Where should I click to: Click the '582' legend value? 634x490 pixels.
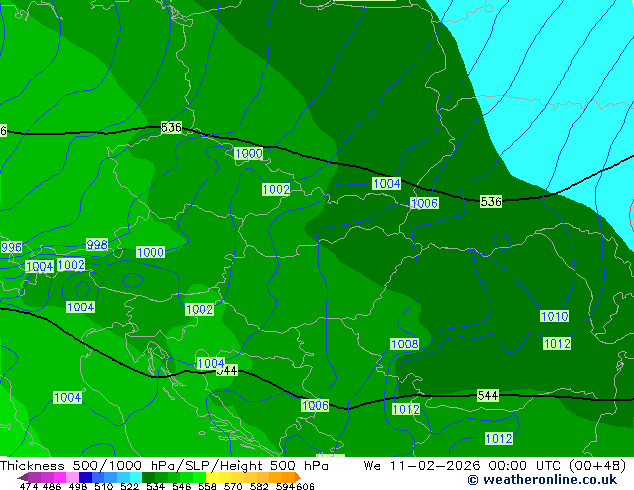(259, 486)
